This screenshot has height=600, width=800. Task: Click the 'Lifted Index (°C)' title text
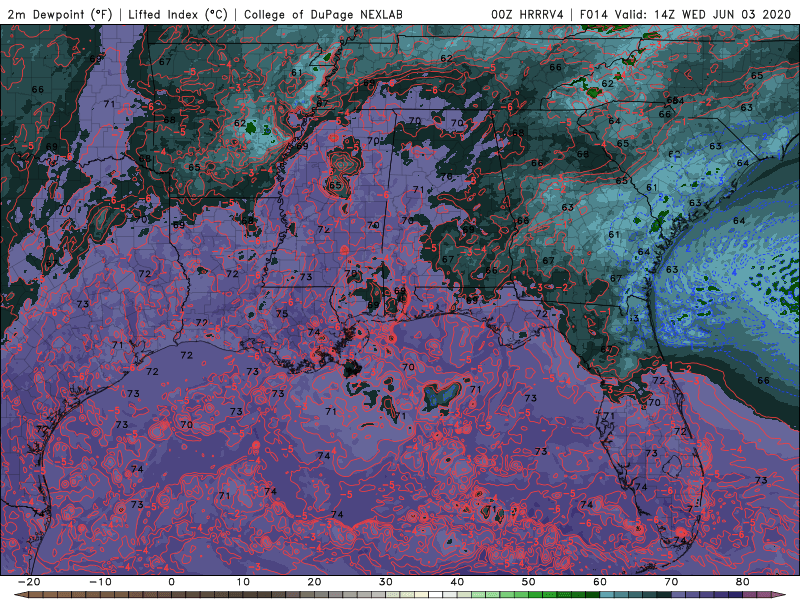pos(178,14)
